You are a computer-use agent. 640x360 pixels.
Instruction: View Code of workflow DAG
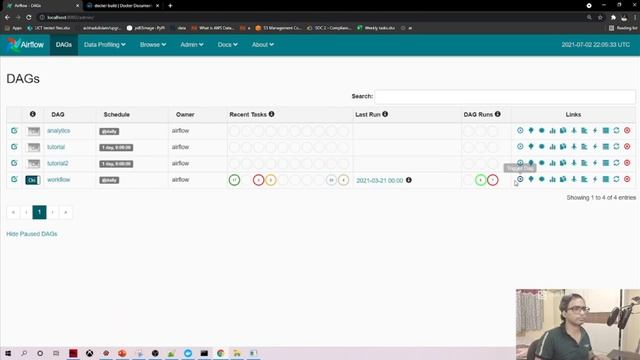click(x=595, y=179)
